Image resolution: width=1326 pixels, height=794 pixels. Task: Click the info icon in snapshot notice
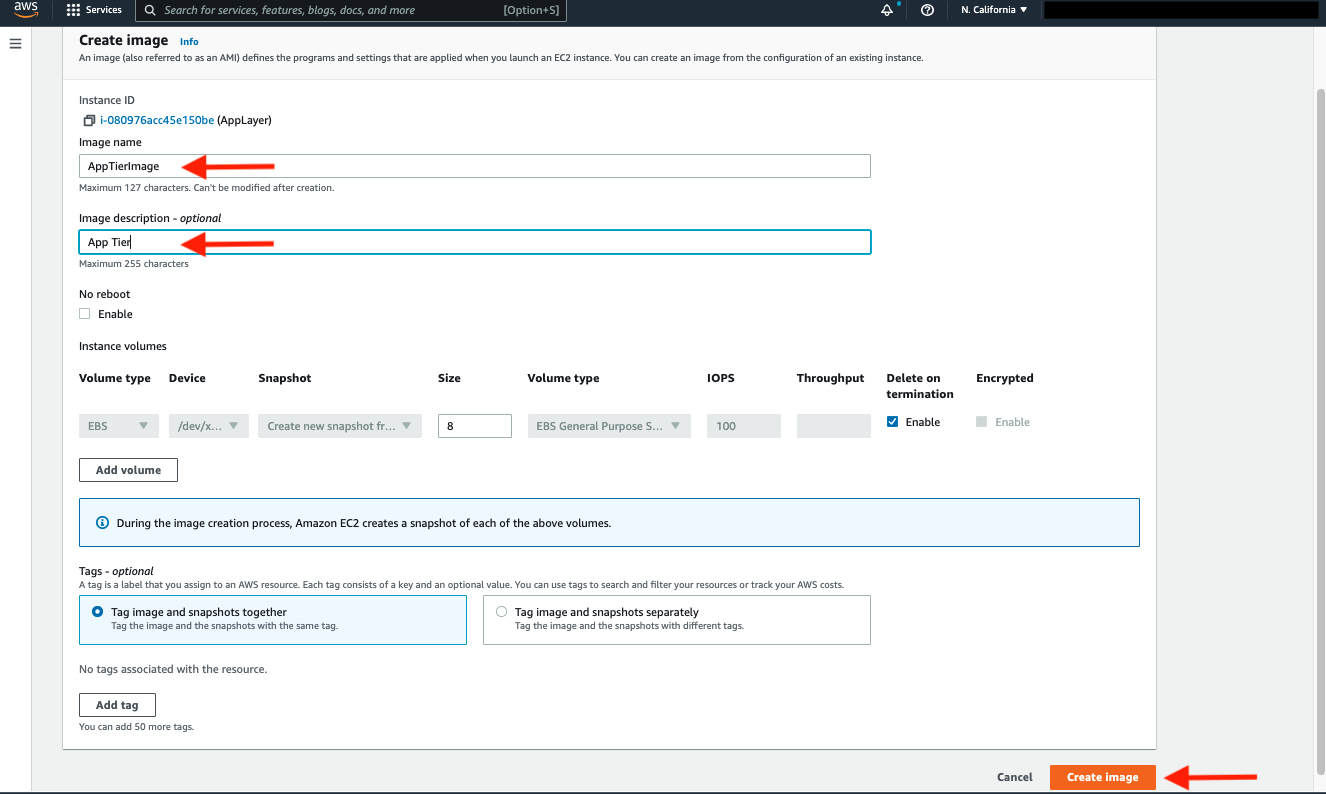(102, 523)
